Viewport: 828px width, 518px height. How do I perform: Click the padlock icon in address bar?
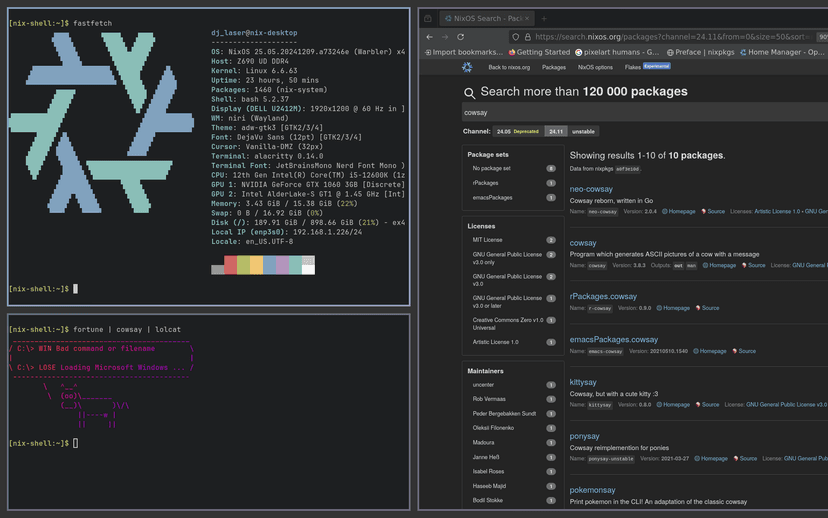[x=526, y=36]
